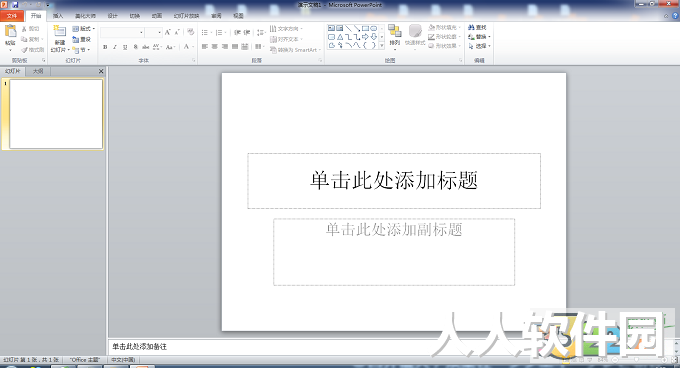Click the 转换为 SmartArt button

click(x=295, y=50)
